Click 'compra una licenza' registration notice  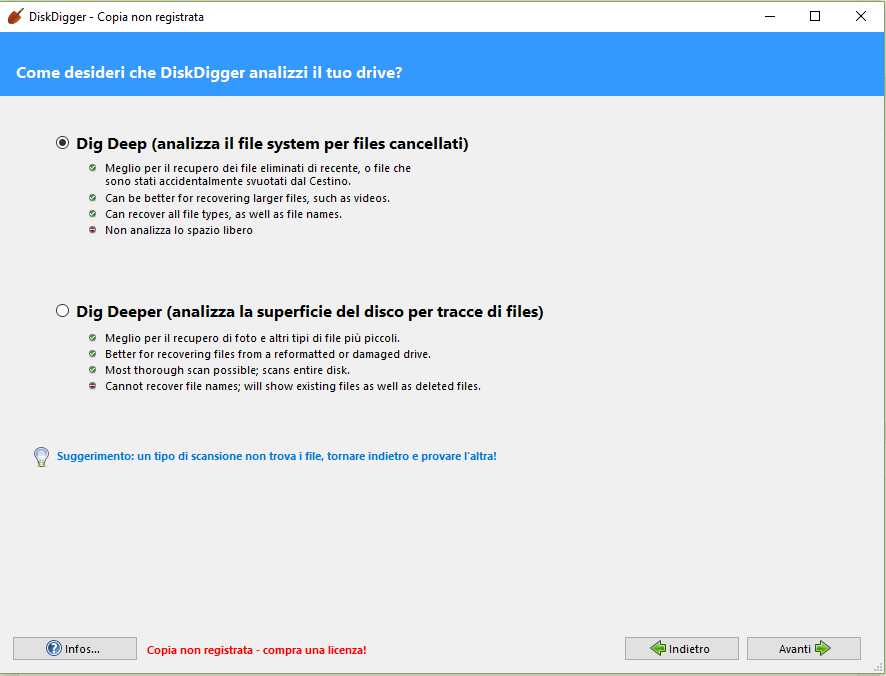(x=257, y=650)
